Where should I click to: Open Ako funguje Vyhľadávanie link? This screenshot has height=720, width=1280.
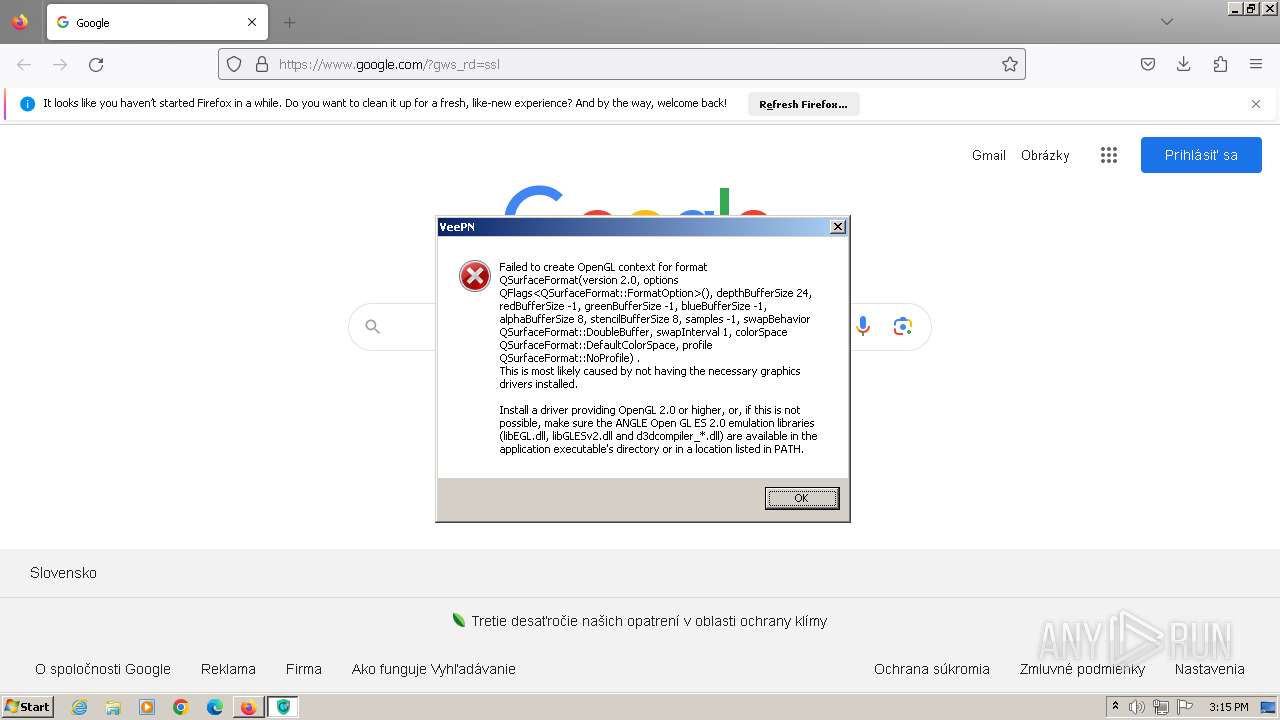coord(434,669)
